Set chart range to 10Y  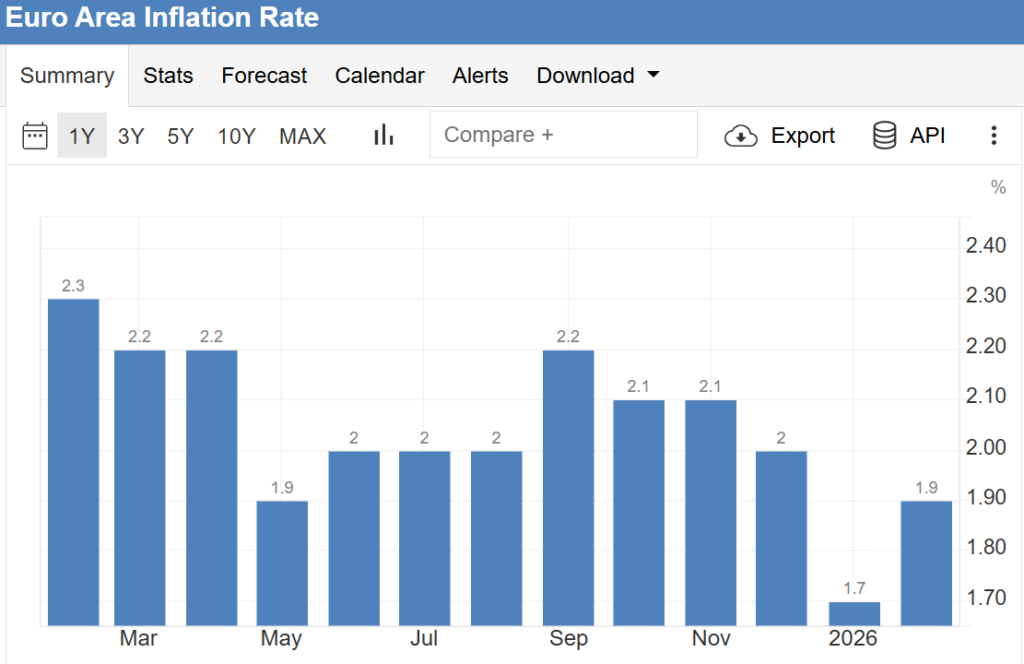click(x=237, y=136)
